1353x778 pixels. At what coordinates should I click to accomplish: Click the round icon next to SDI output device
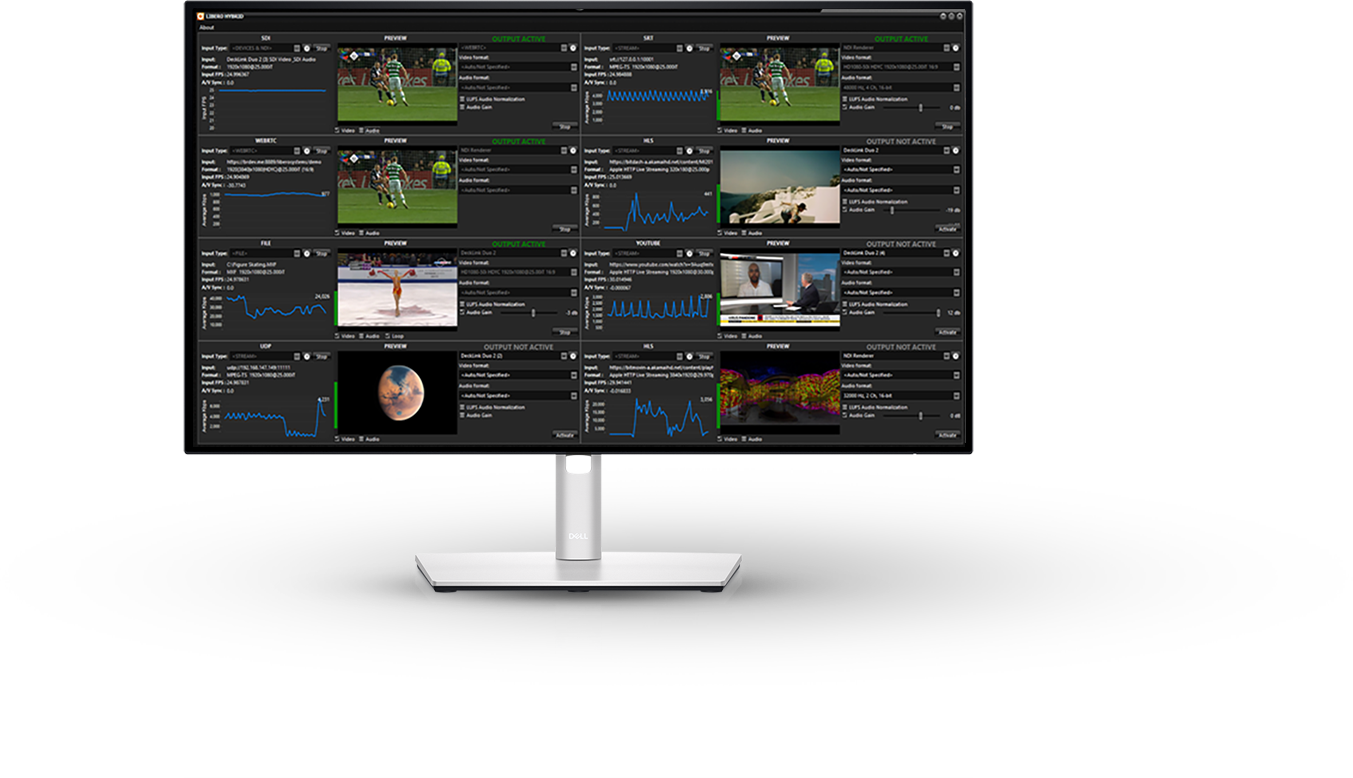(573, 48)
